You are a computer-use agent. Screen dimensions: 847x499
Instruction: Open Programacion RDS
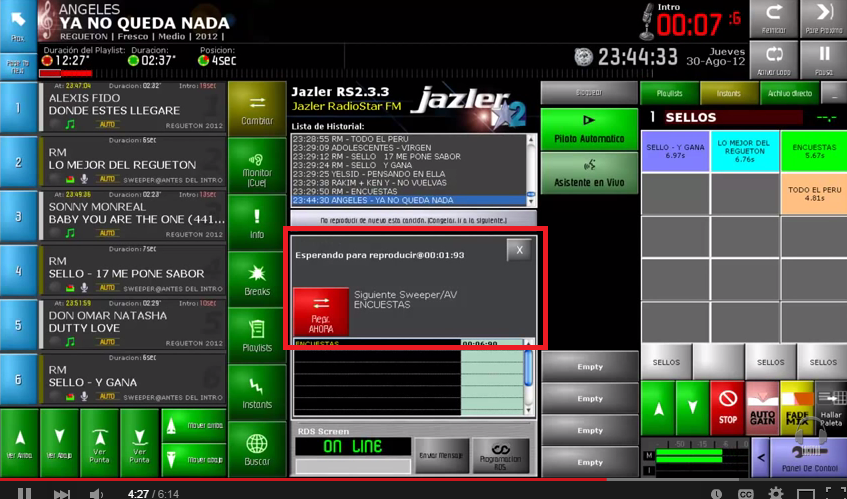click(500, 455)
